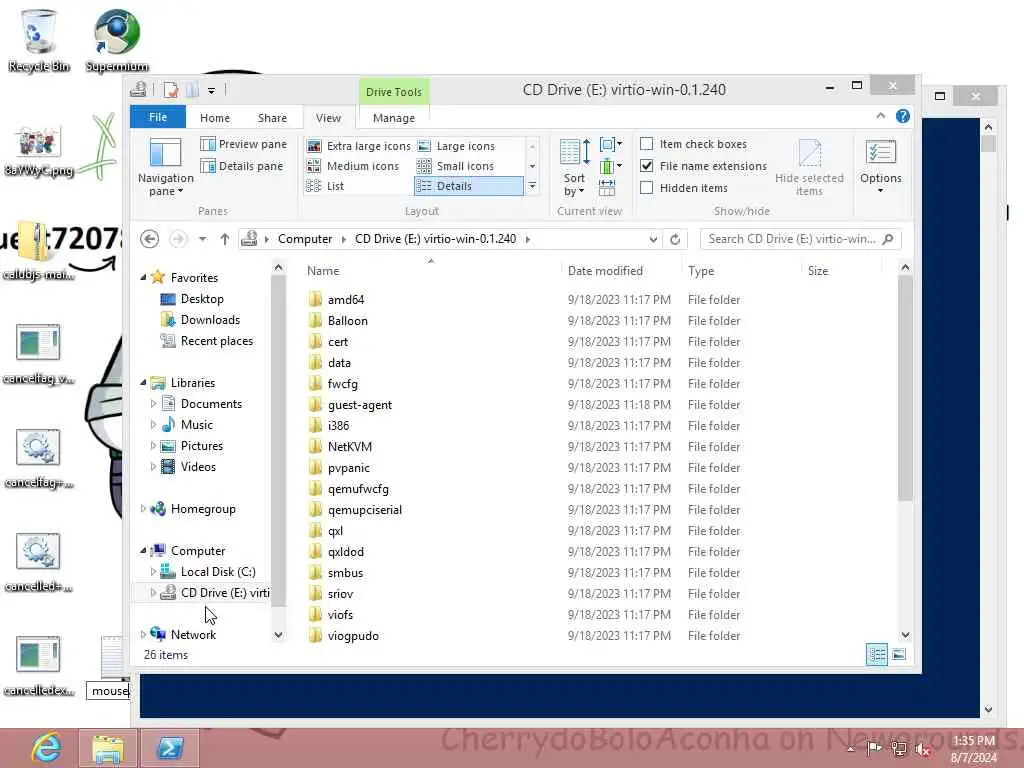Collapse the Computer tree

143,551
